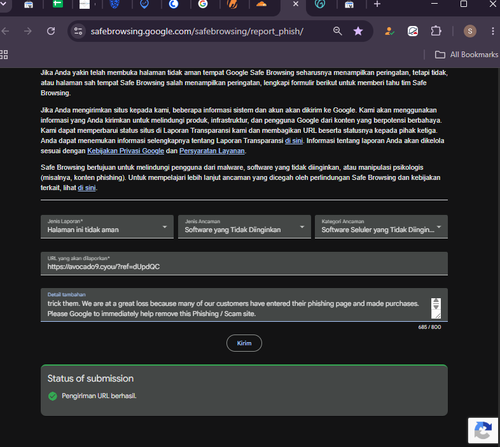This screenshot has height=447, width=500.
Task: Open Chrome three-dot menu
Action: click(x=493, y=31)
